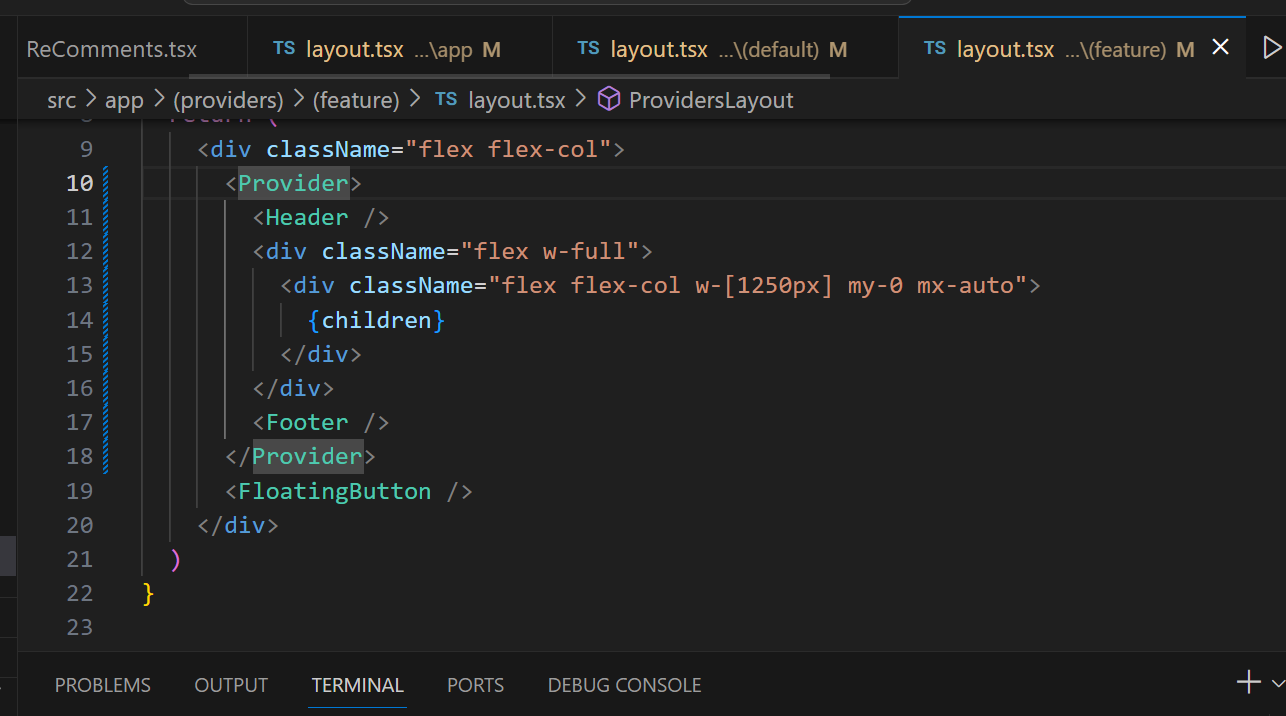The height and width of the screenshot is (716, 1286).
Task: Open the PORTS panel tab
Action: 475,685
